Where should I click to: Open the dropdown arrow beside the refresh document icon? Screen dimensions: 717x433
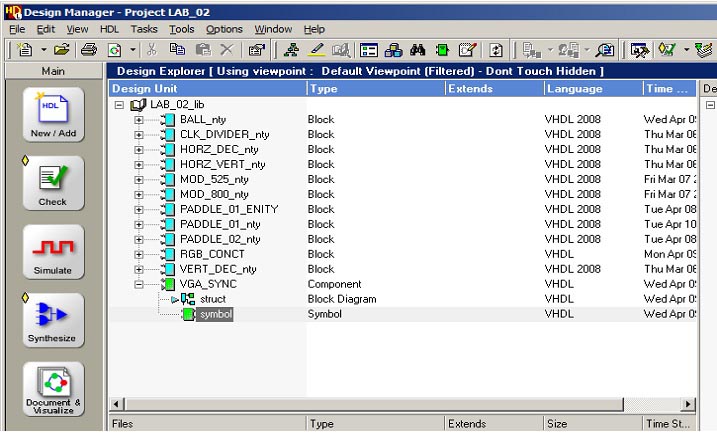133,49
